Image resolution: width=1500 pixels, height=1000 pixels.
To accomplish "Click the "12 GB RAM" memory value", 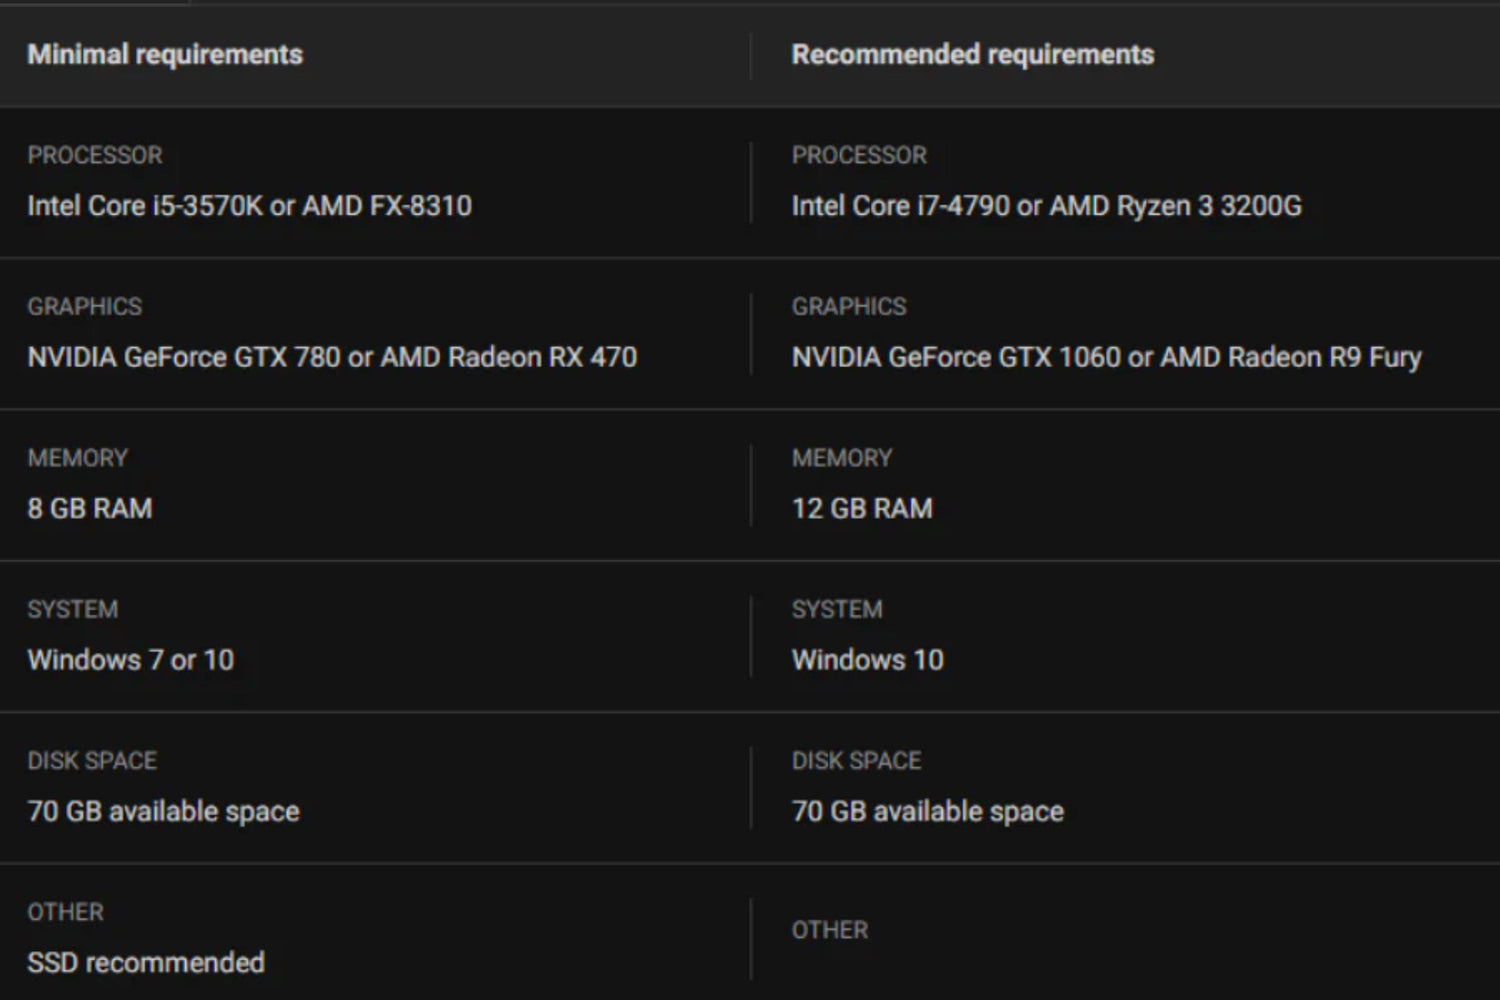I will coord(862,508).
